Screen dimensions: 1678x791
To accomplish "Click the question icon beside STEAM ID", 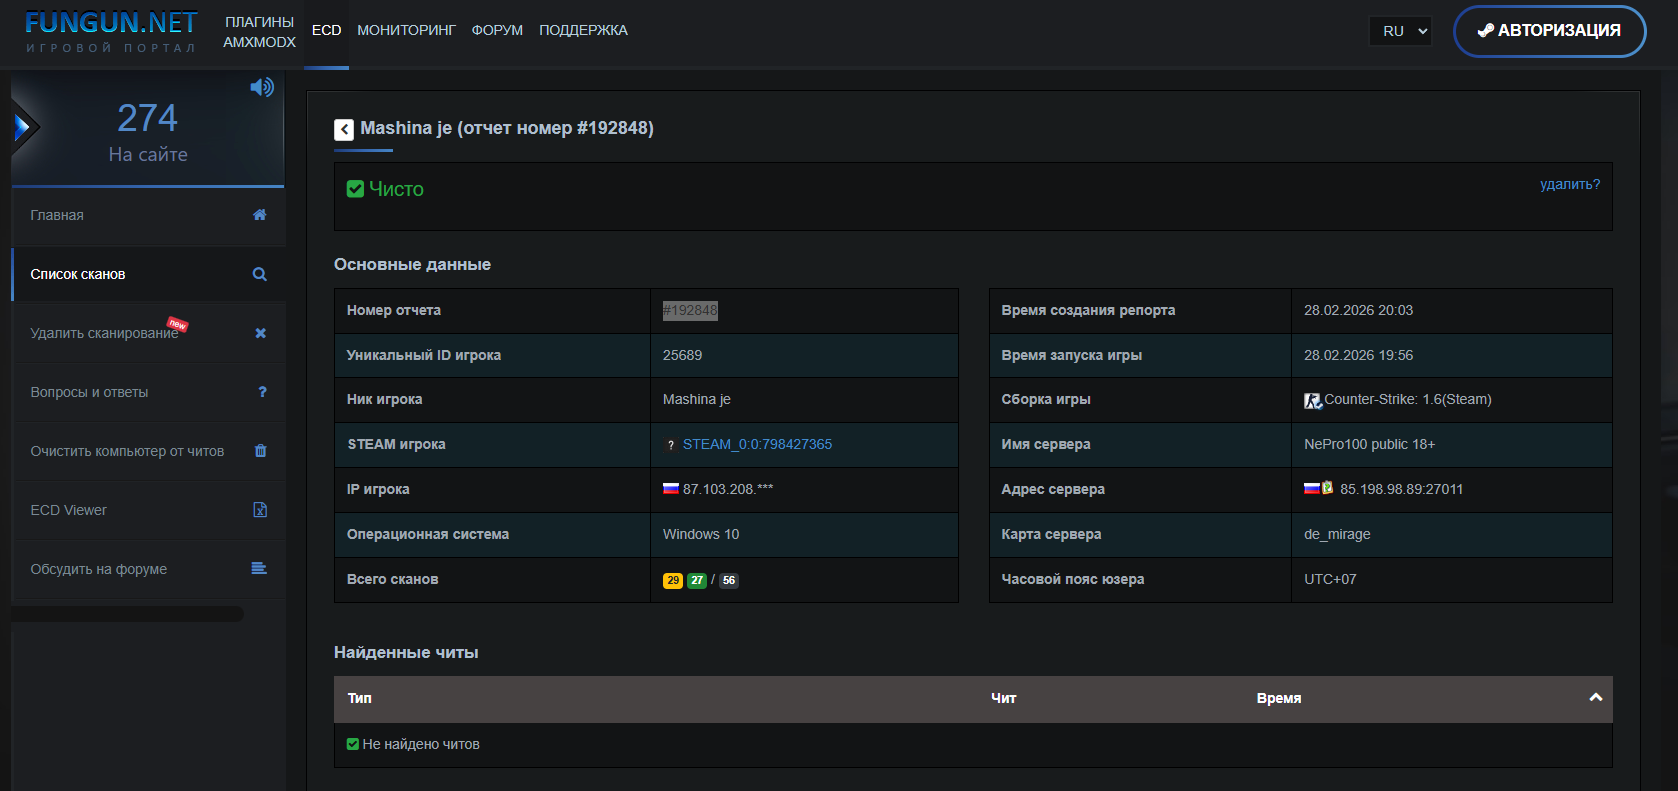I will coord(670,445).
